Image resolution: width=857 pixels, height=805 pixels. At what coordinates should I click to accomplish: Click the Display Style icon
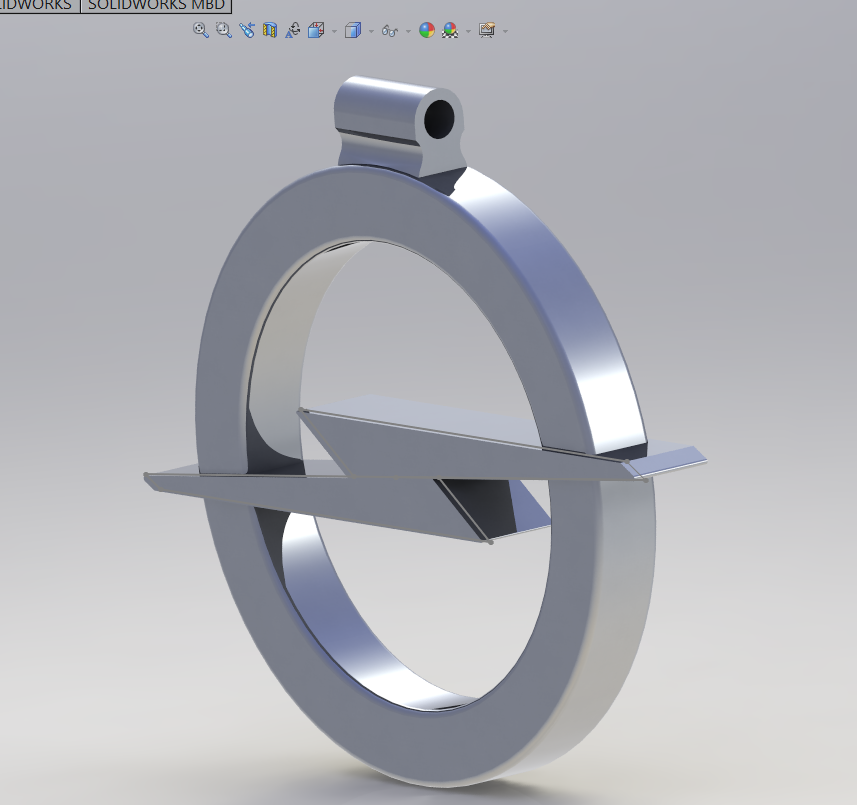(x=353, y=30)
